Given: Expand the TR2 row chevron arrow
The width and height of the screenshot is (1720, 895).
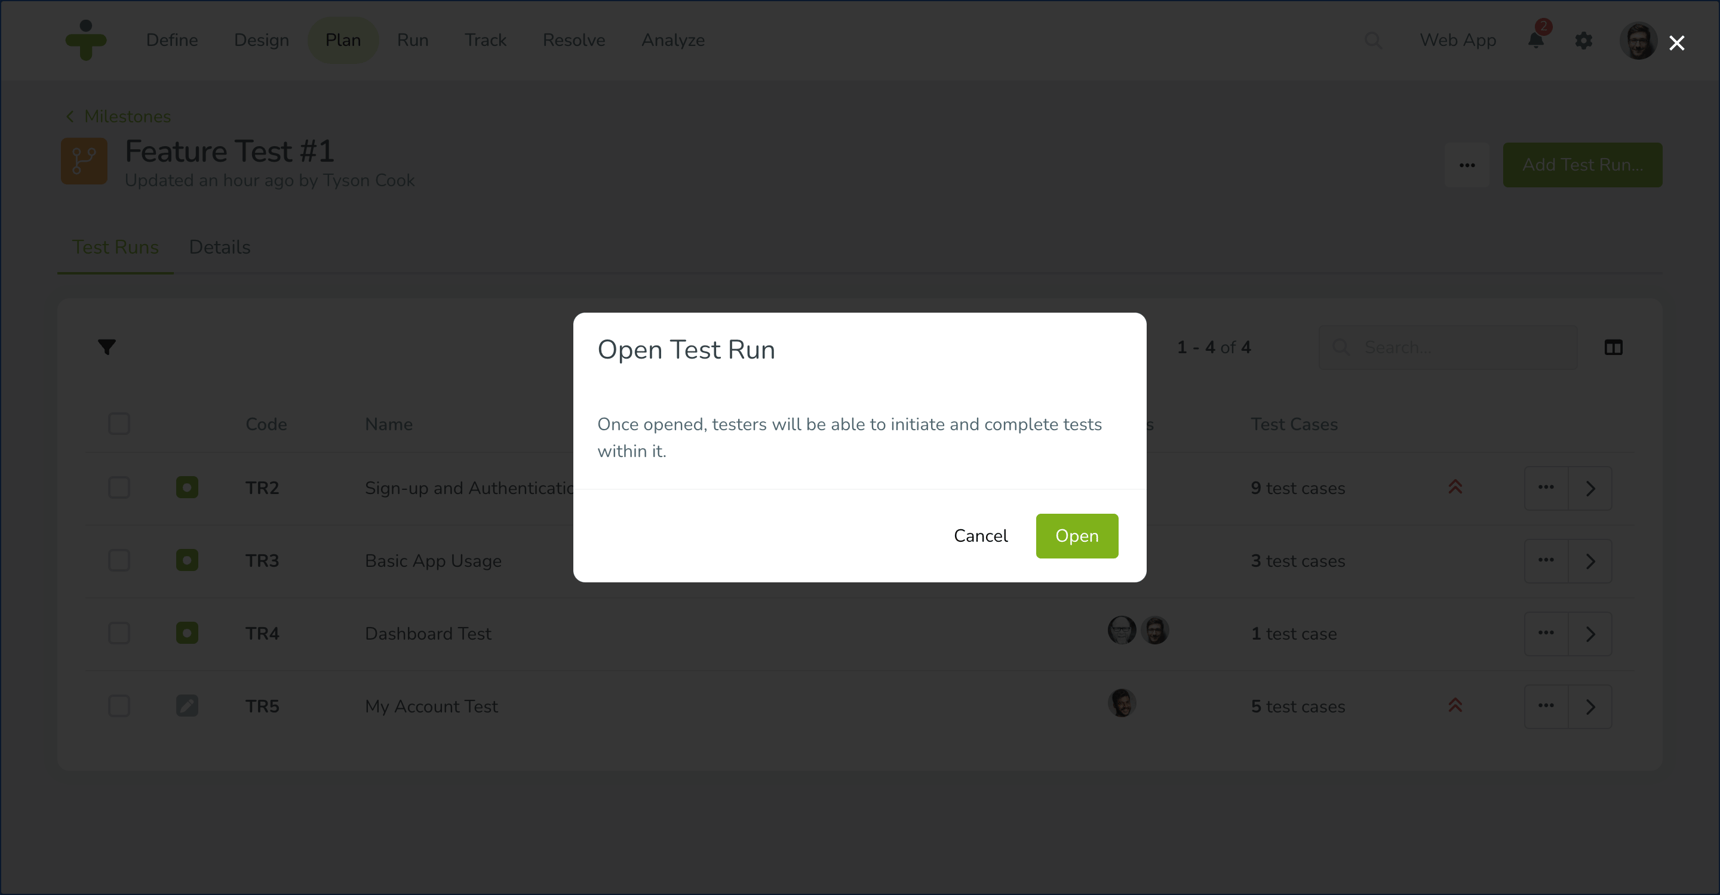Looking at the screenshot, I should (1590, 488).
